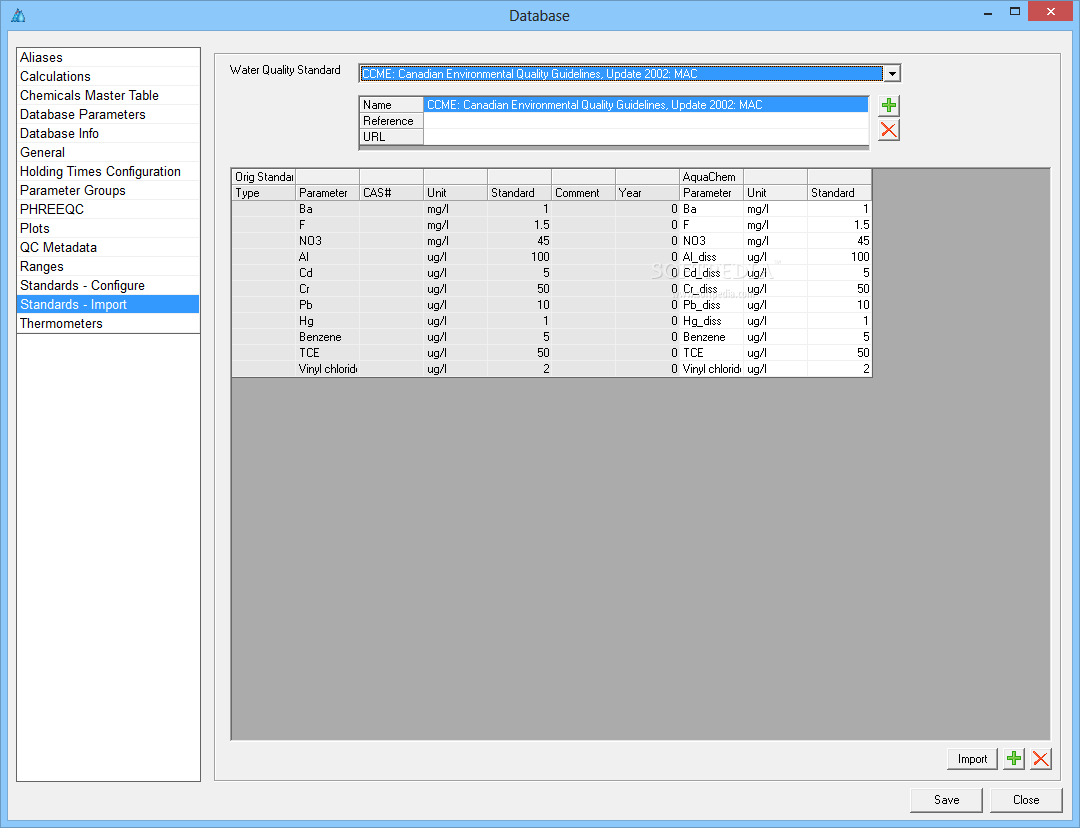The width and height of the screenshot is (1080, 828).
Task: Select the CCME standard combo box text
Action: [x=621, y=73]
